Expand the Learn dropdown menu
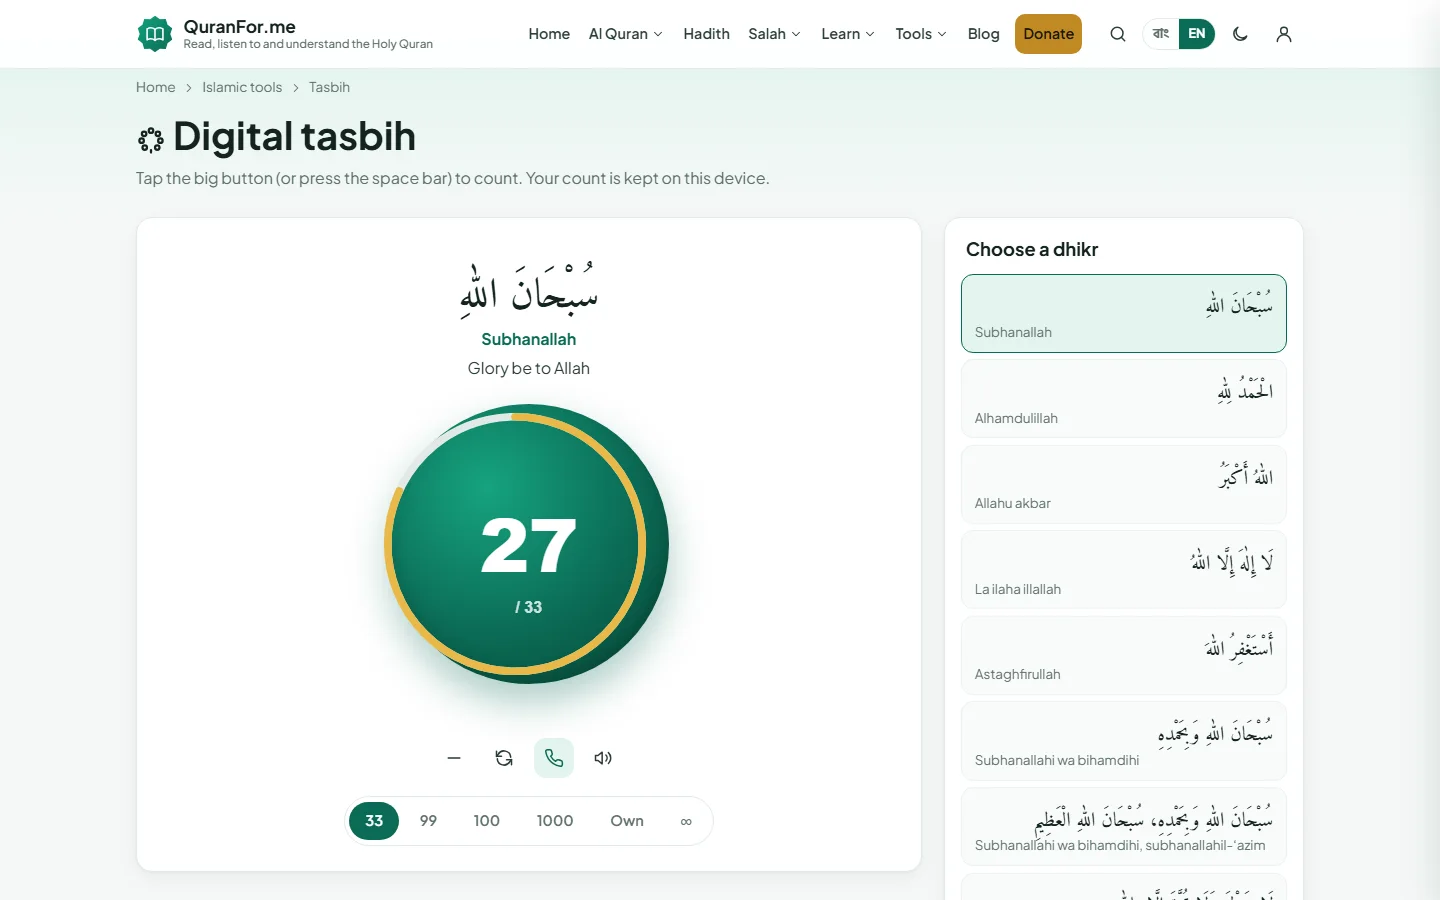The image size is (1440, 900). point(848,34)
